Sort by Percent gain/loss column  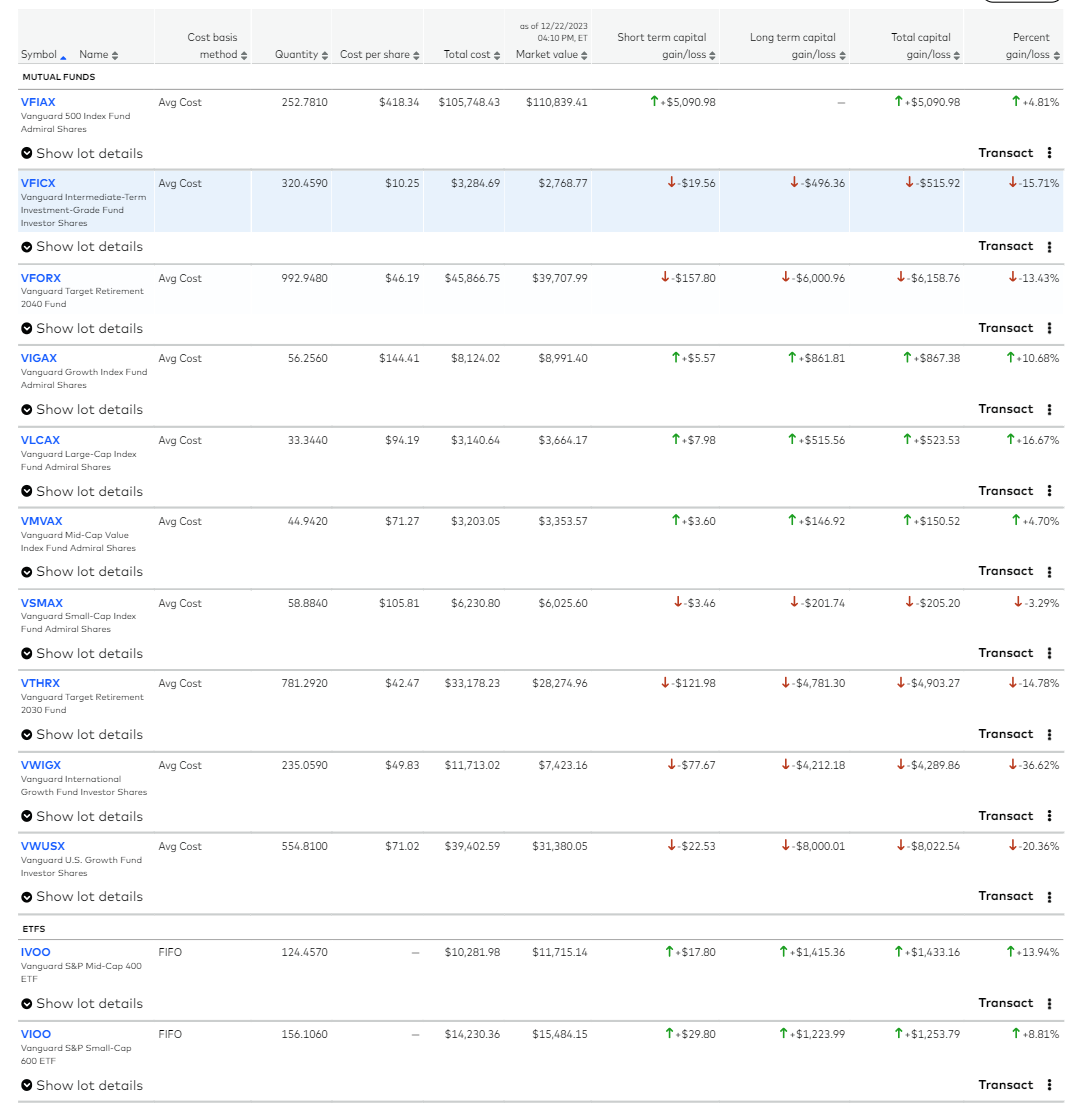click(1032, 46)
